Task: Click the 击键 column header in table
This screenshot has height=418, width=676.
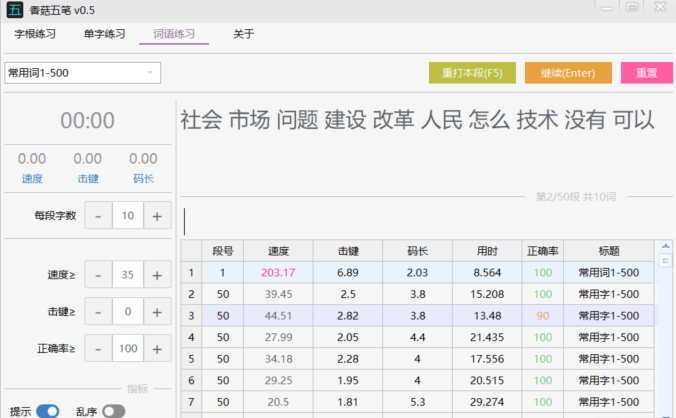Action: pyautogui.click(x=348, y=251)
